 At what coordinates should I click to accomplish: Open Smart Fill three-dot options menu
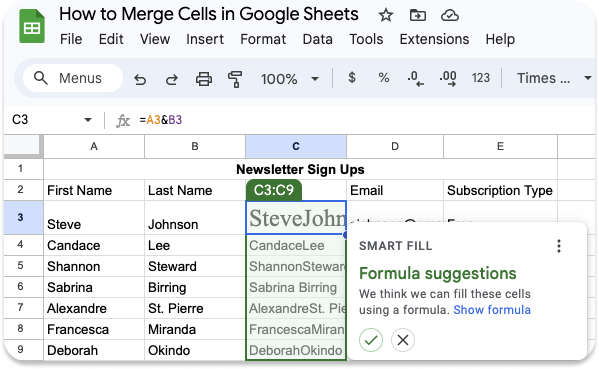coord(559,246)
